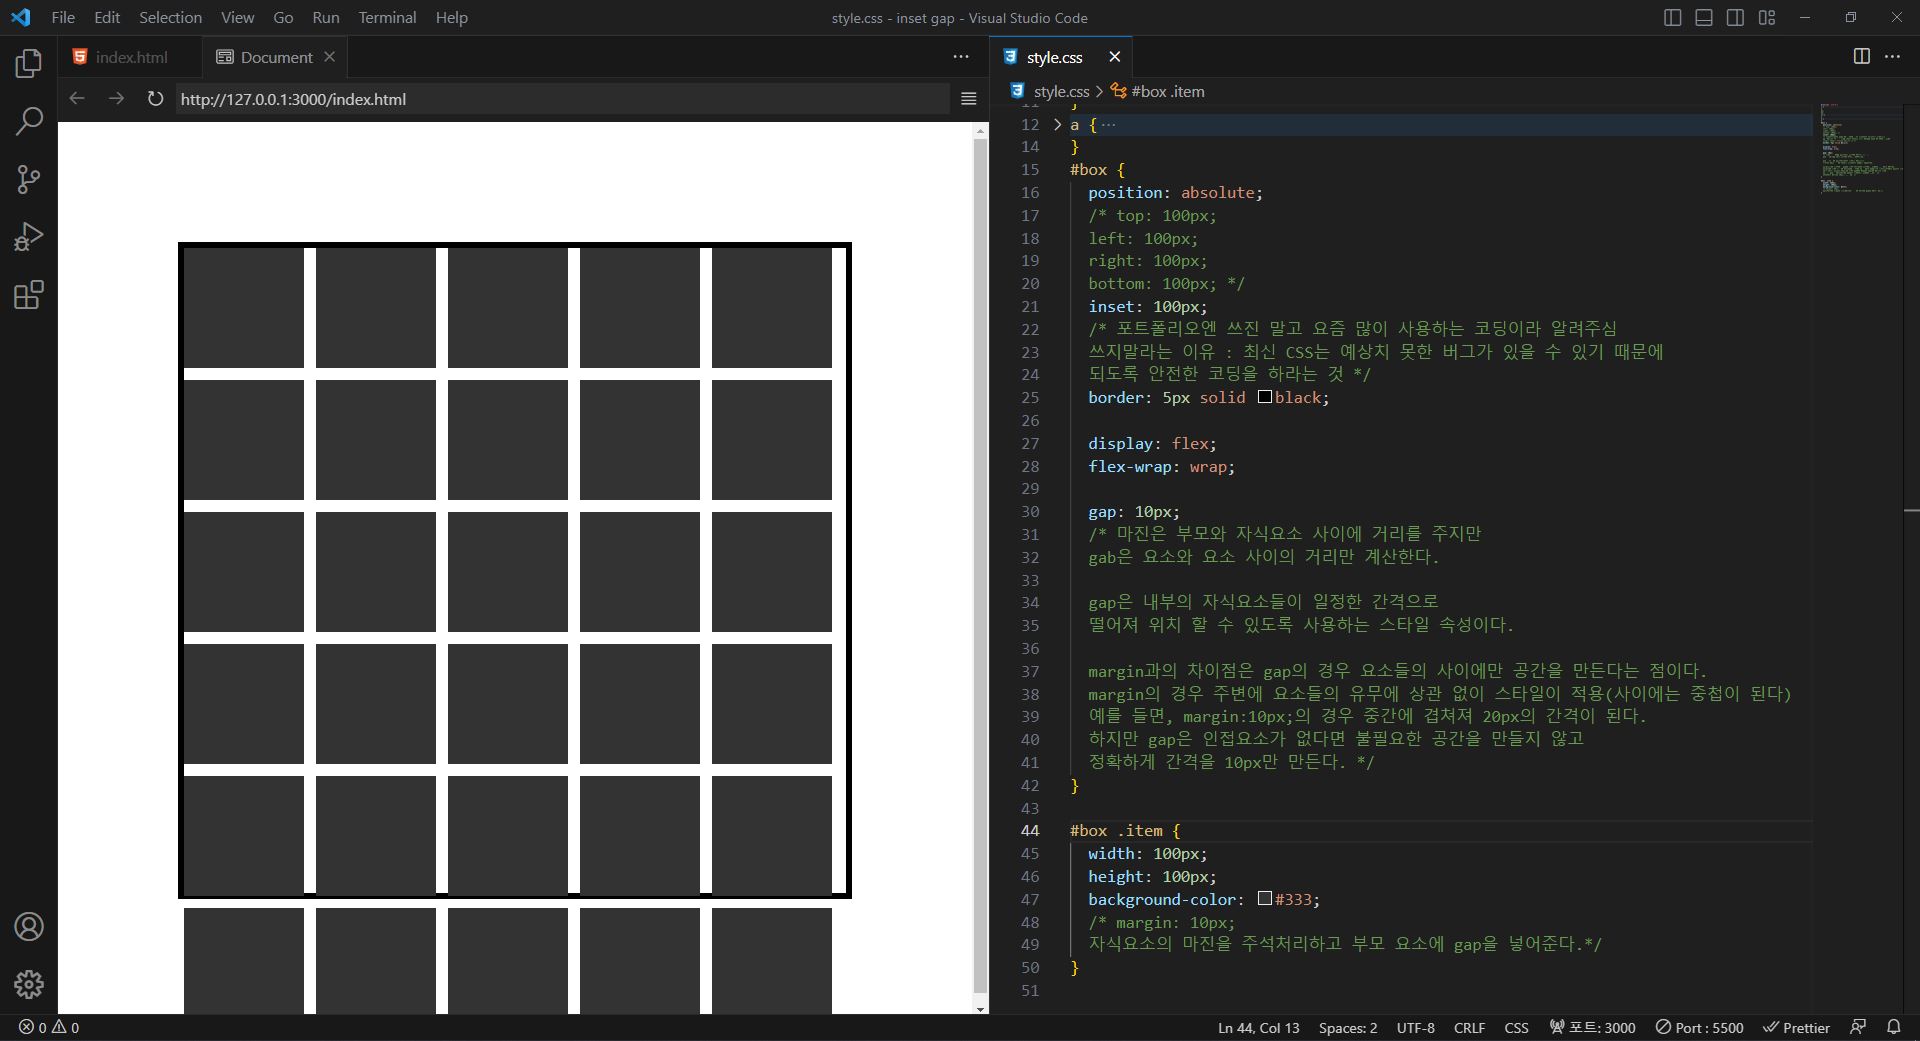
Task: Open Run and Debug view
Action: pyautogui.click(x=29, y=237)
